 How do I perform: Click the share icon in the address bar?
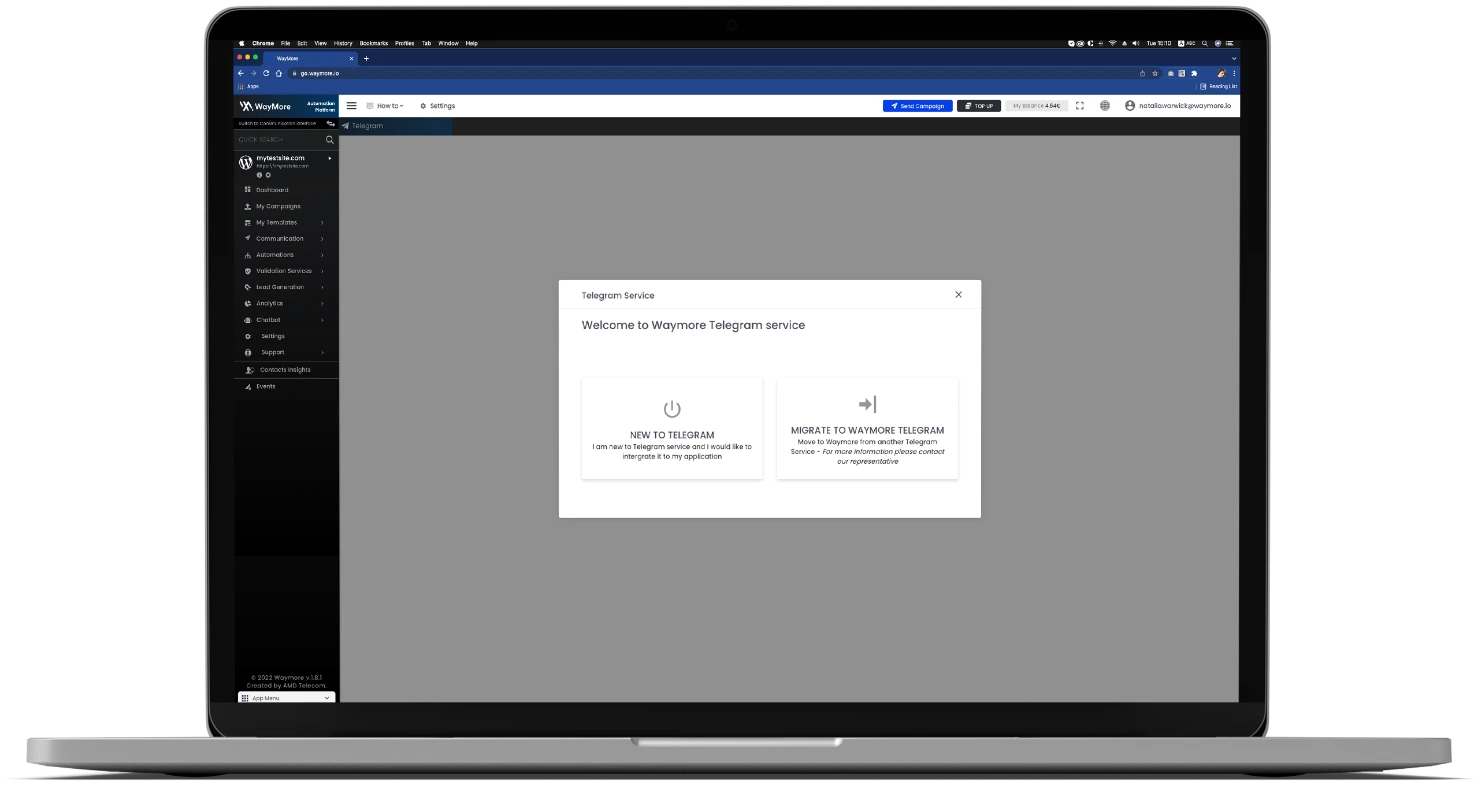click(x=1143, y=73)
